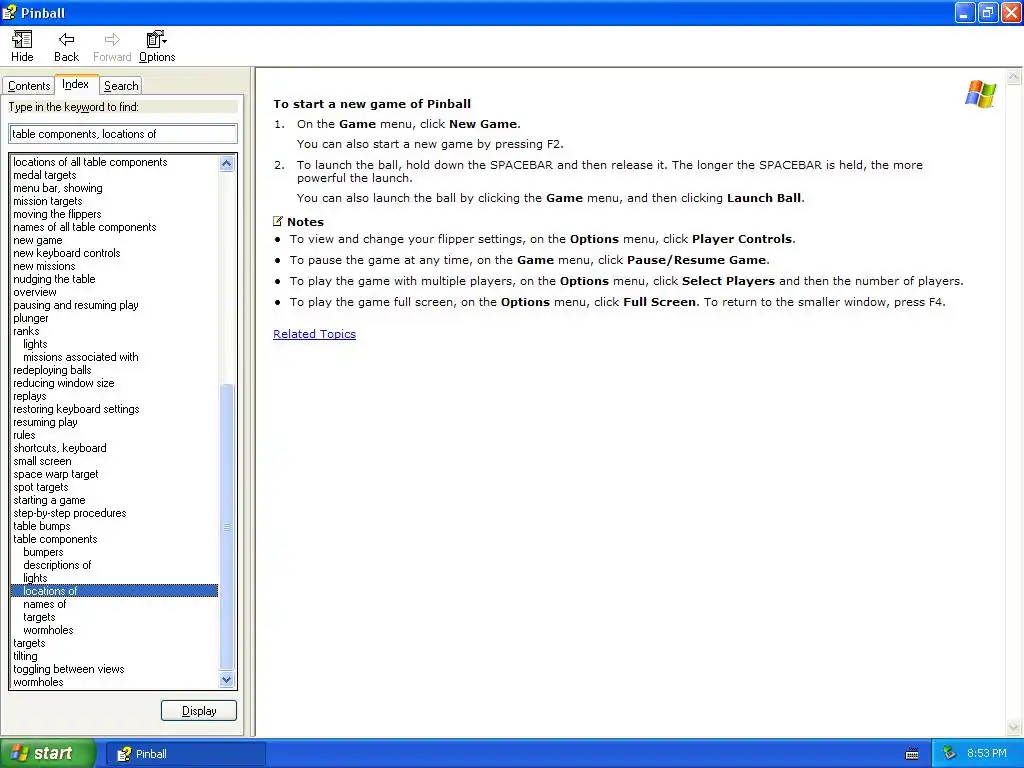Click the Notes notepad icon
The image size is (1024, 768).
[x=278, y=221]
